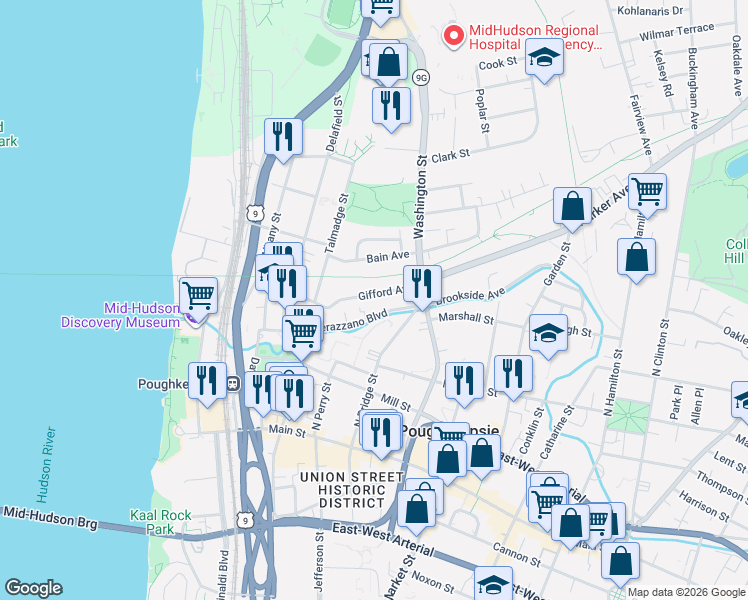Click the Kohlanaris Dr label
This screenshot has width=748, height=600.
click(650, 10)
